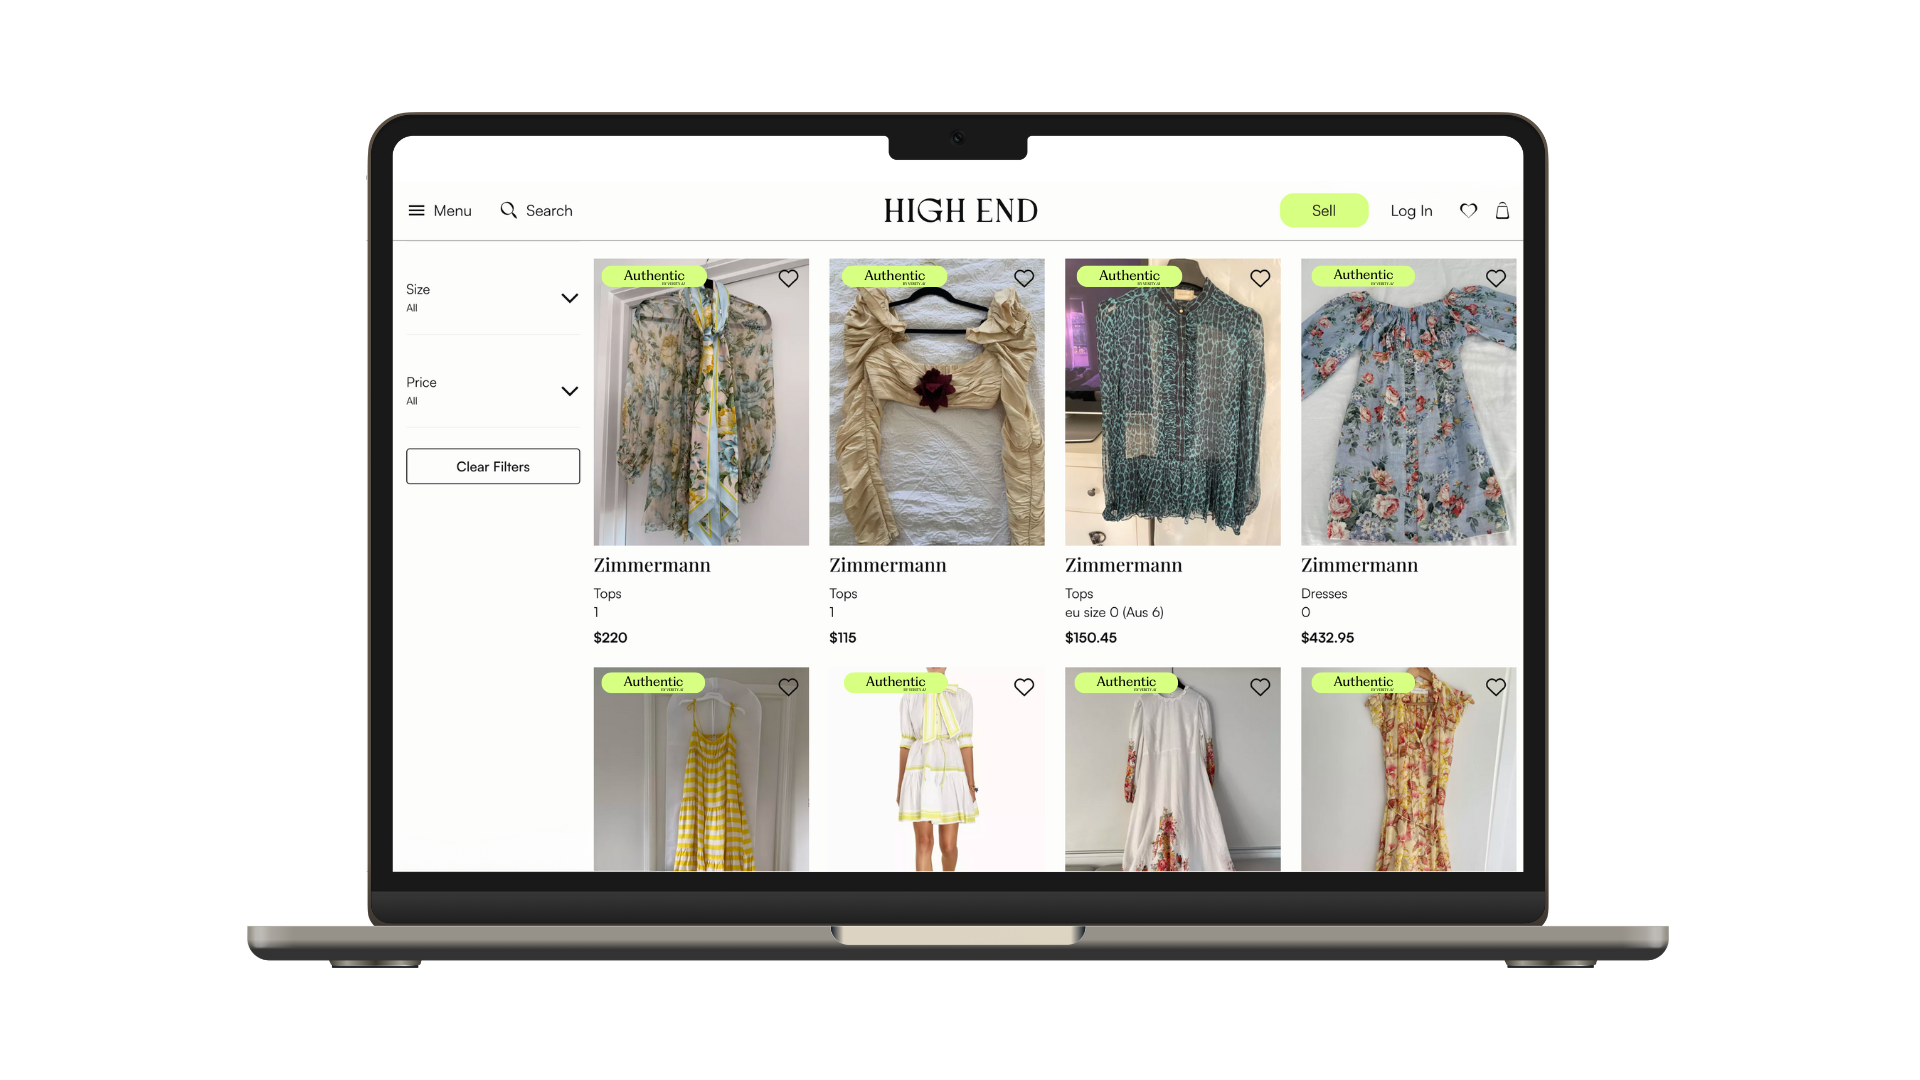
Task: Open the shopping bag icon
Action: pos(1502,211)
